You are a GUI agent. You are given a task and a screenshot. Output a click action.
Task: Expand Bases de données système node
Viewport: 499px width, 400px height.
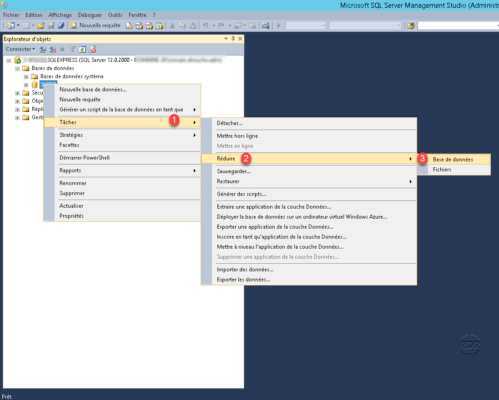(26, 77)
